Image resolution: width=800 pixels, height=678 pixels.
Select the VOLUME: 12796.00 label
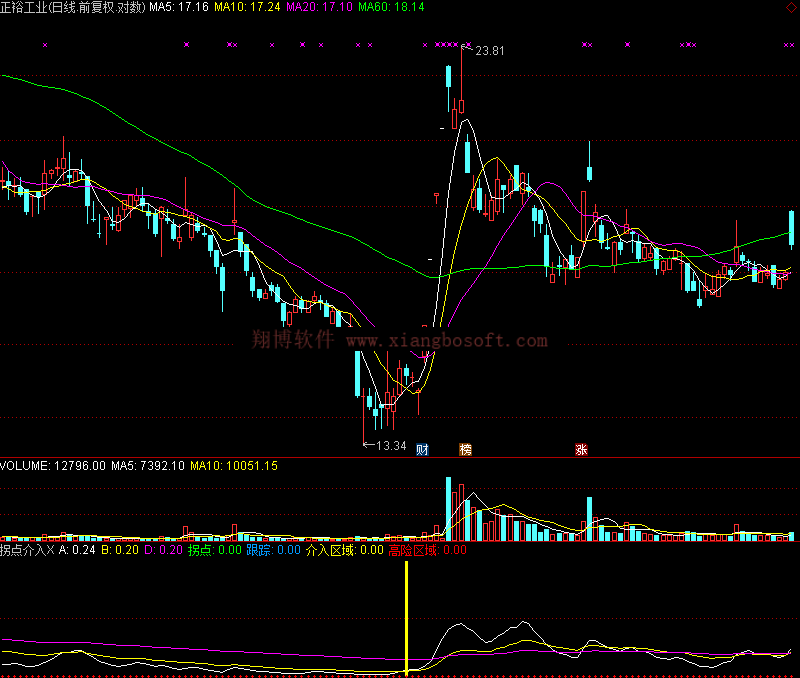pos(53,466)
